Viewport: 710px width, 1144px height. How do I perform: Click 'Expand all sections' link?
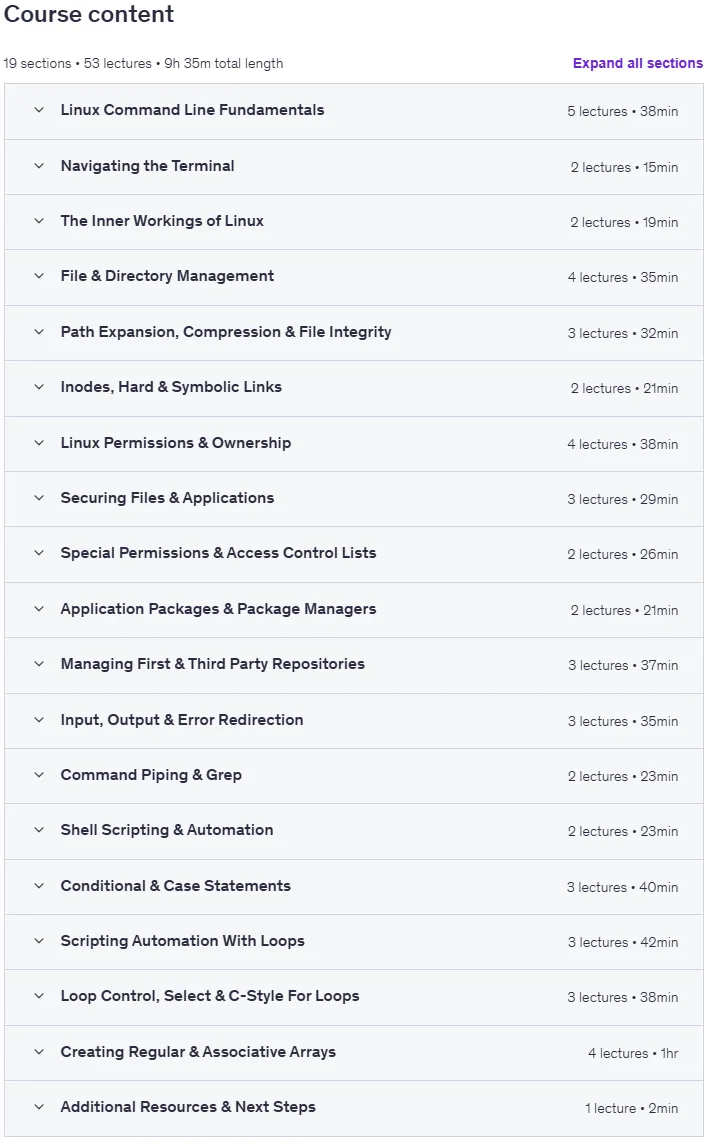[637, 63]
